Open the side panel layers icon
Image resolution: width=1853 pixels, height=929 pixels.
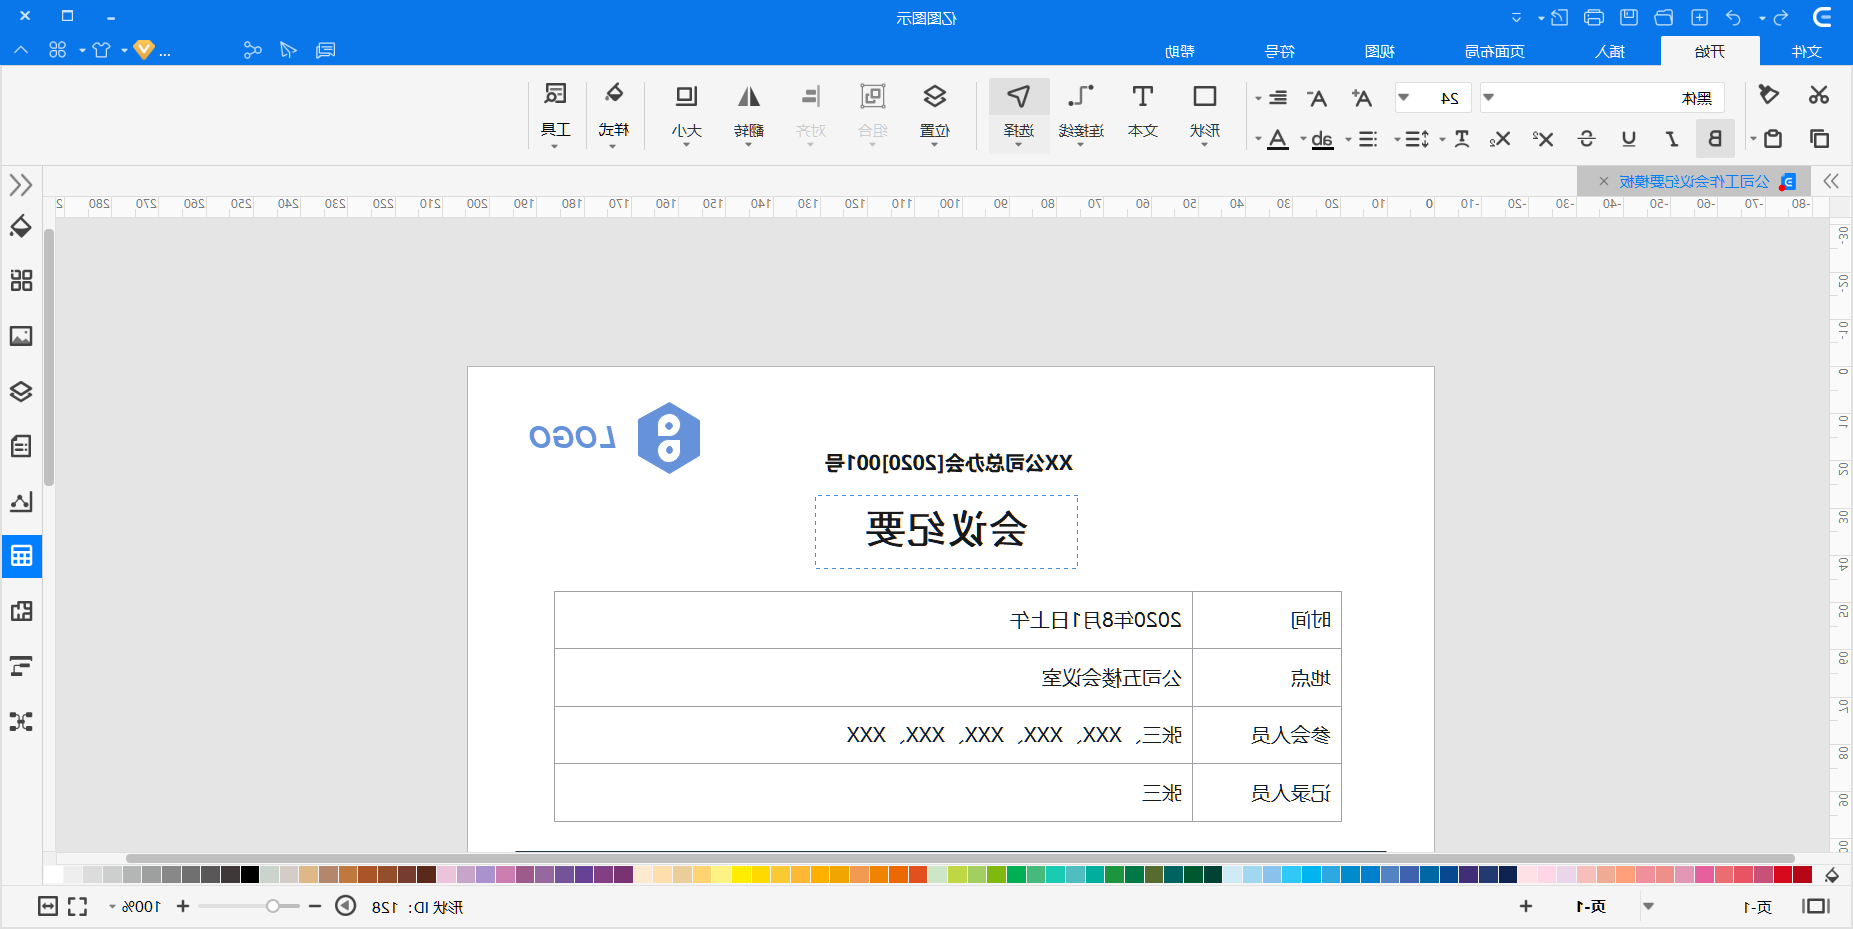tap(21, 391)
